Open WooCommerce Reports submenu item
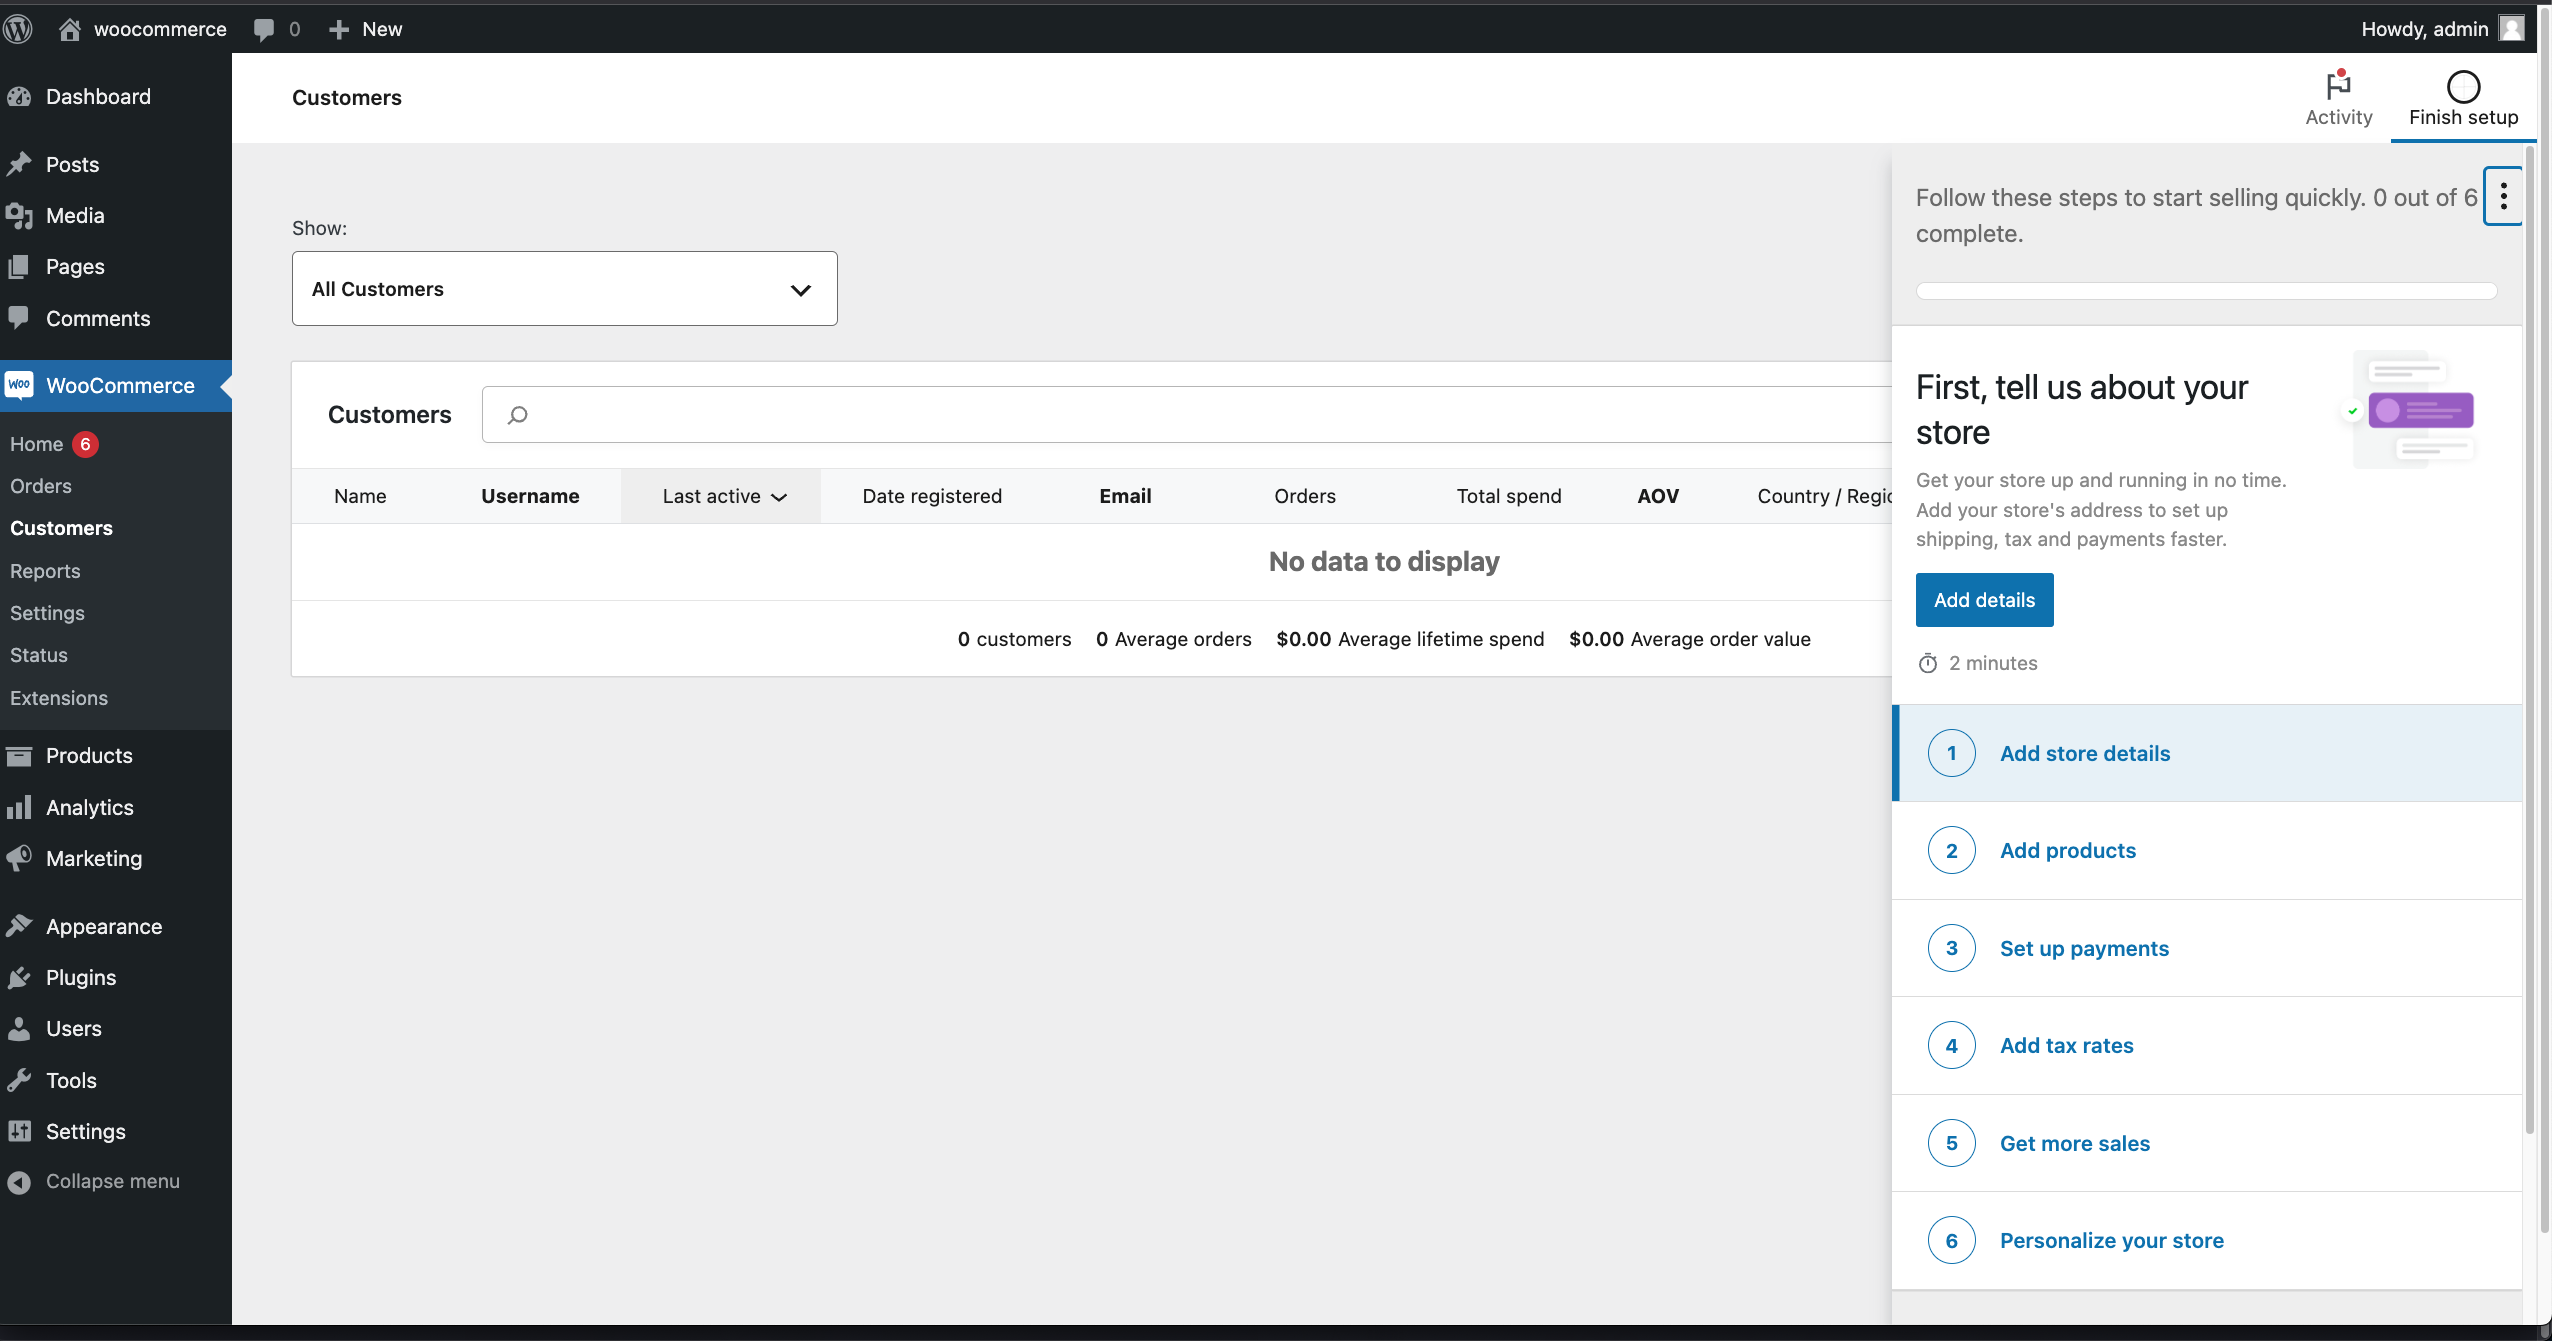The width and height of the screenshot is (2552, 1341). click(x=45, y=571)
